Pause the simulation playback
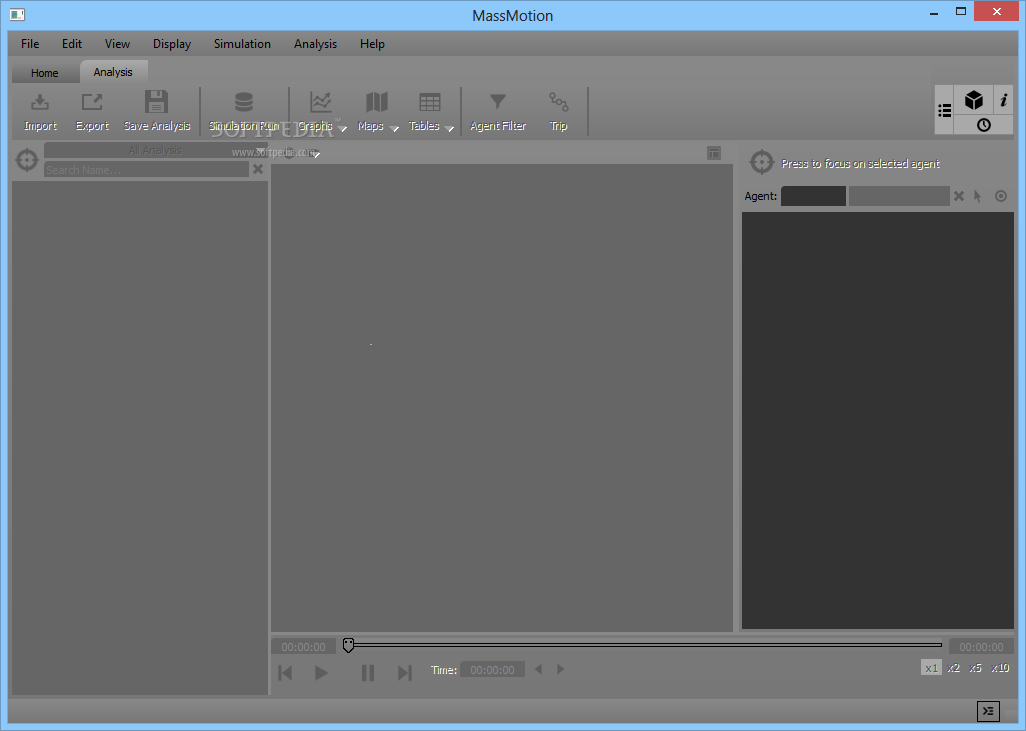Screen dimensions: 1026x731 368,673
